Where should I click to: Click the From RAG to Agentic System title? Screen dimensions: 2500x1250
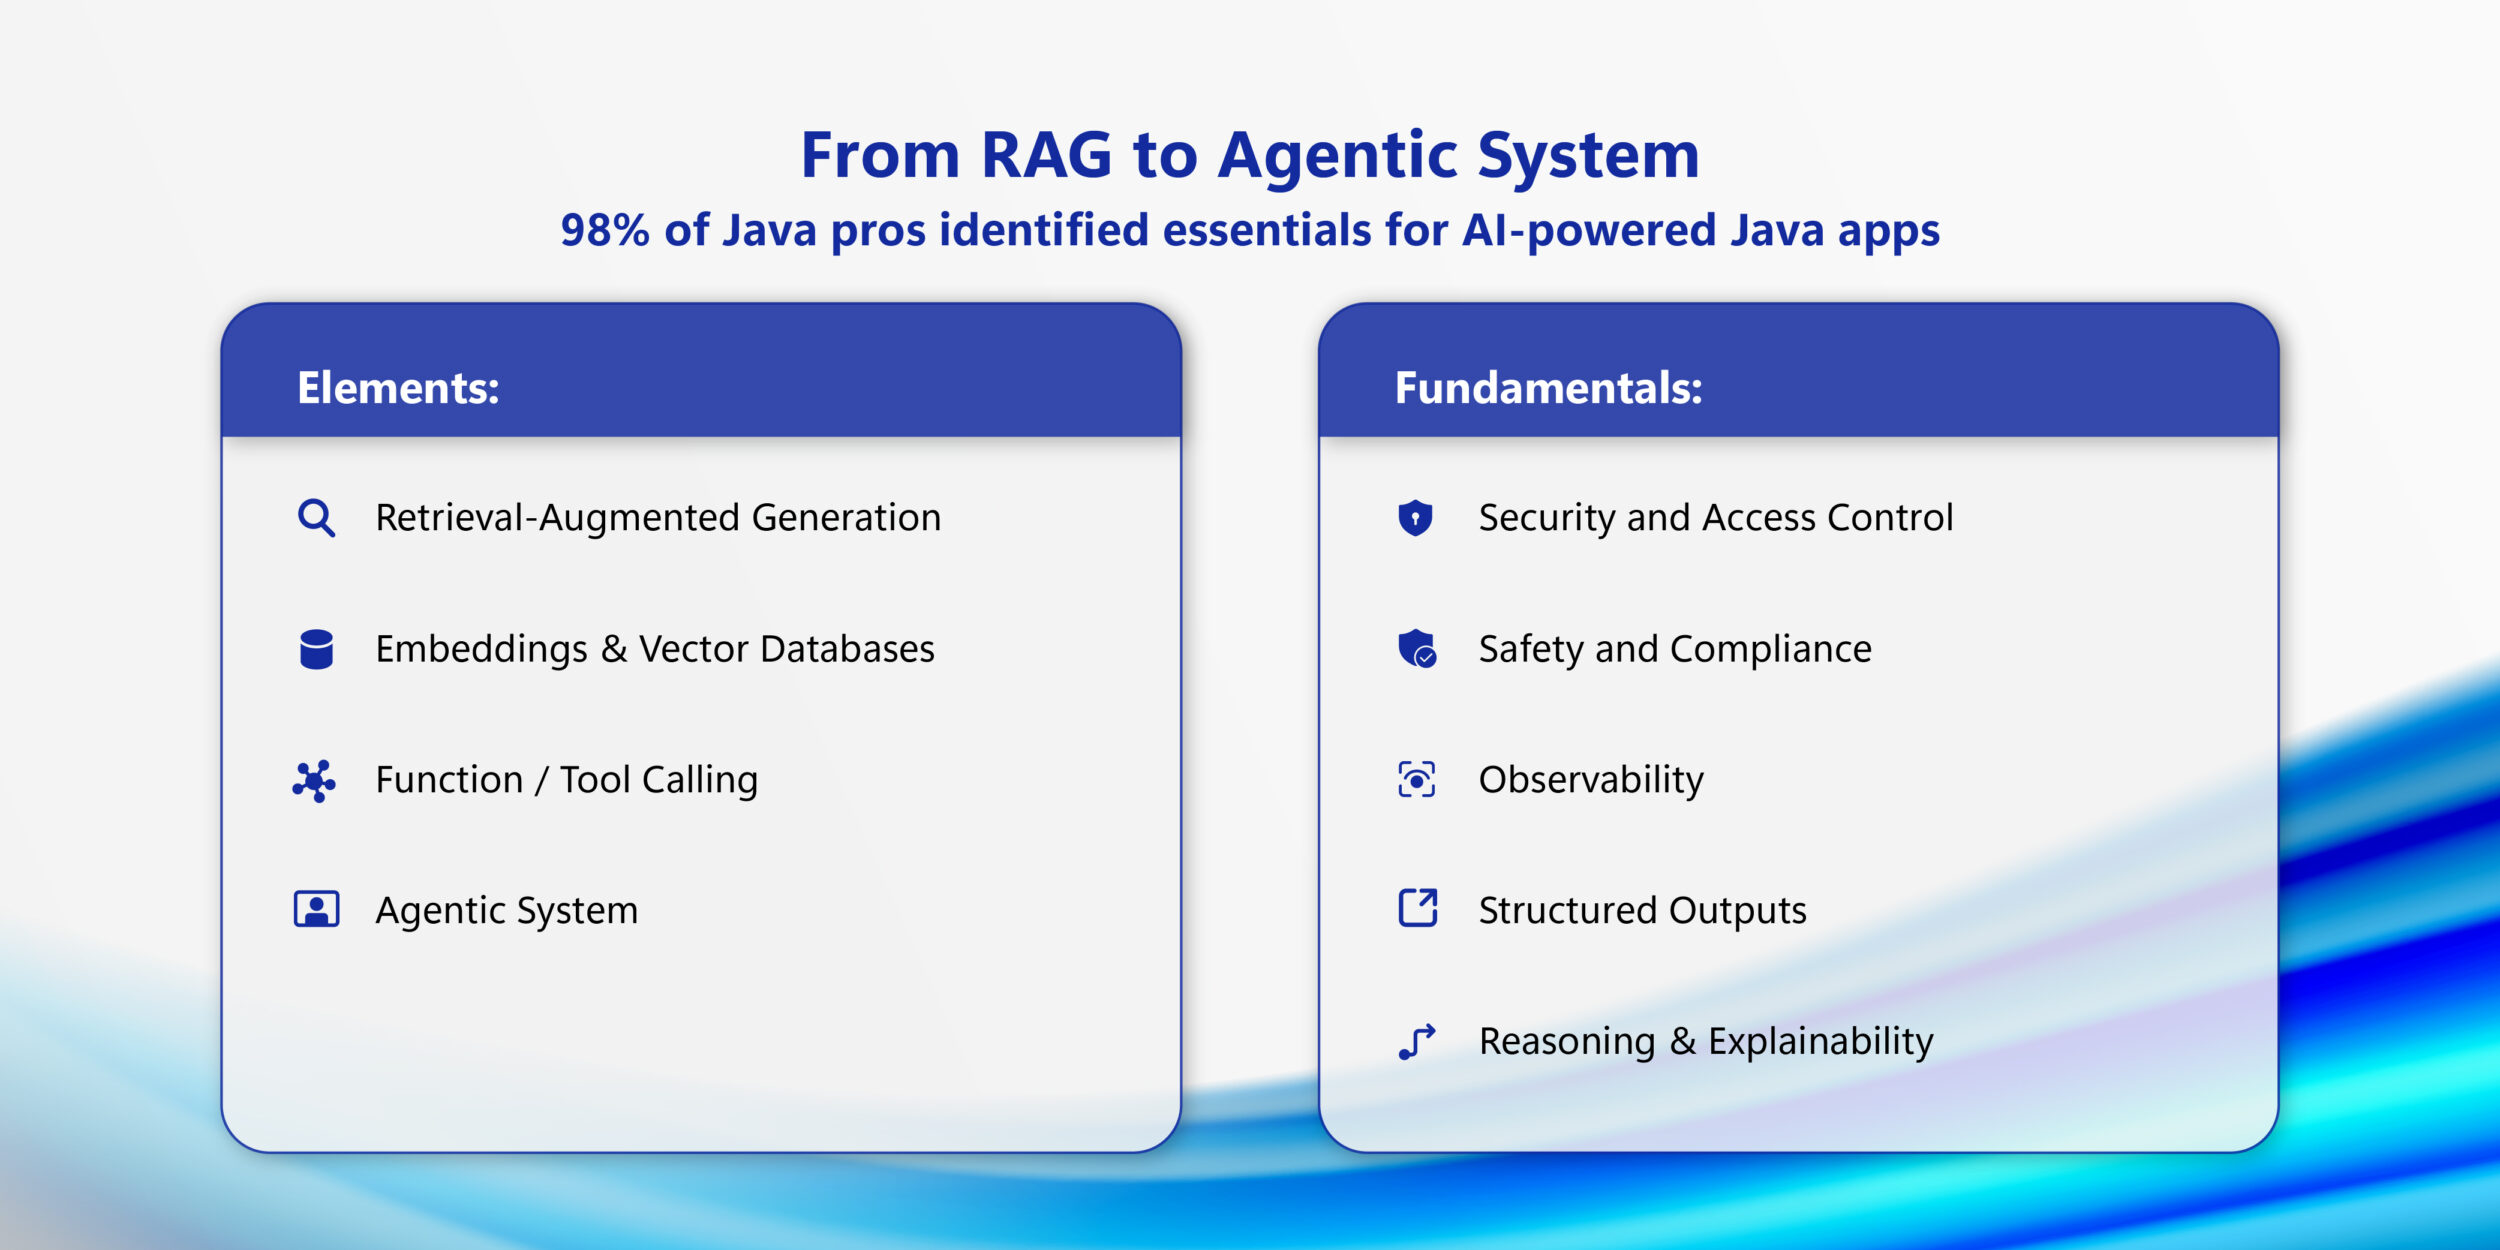1250,156
